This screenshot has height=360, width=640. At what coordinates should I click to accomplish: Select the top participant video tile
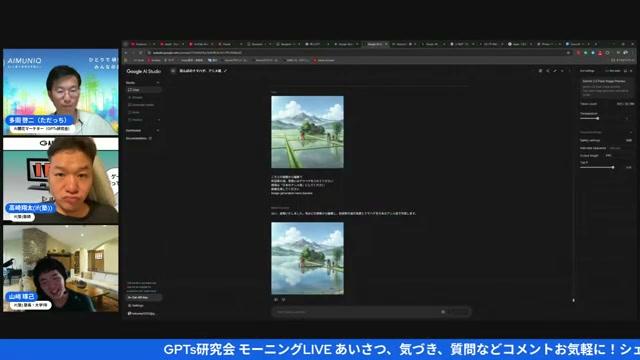61,92
